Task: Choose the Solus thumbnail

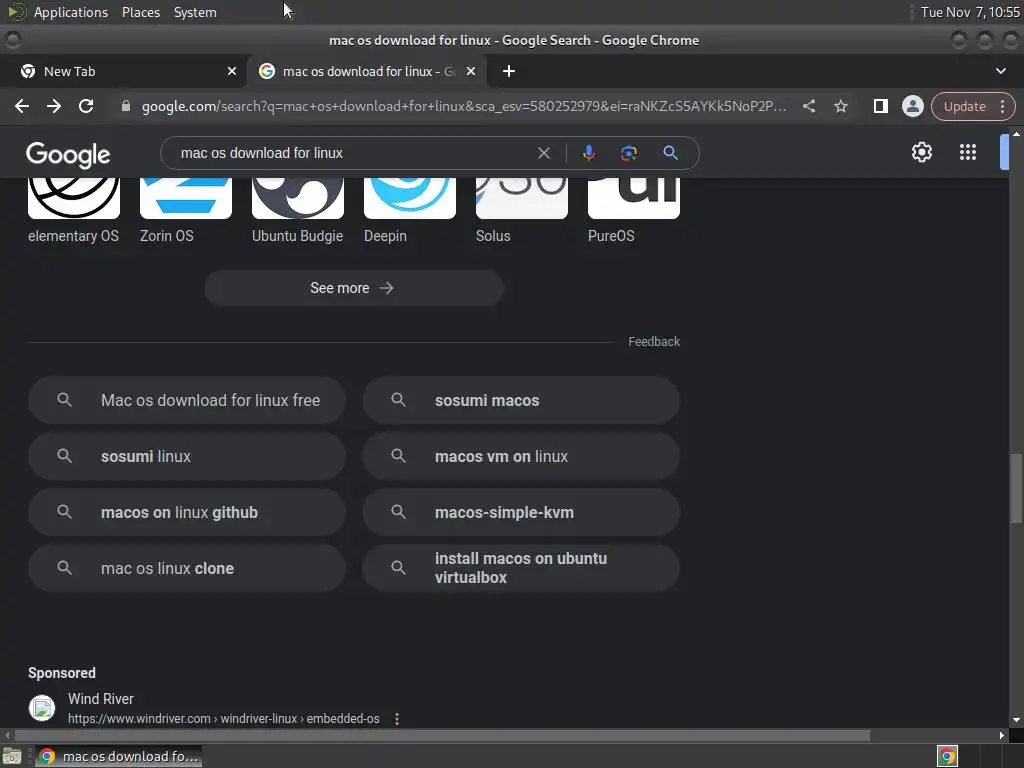Action: click(522, 198)
